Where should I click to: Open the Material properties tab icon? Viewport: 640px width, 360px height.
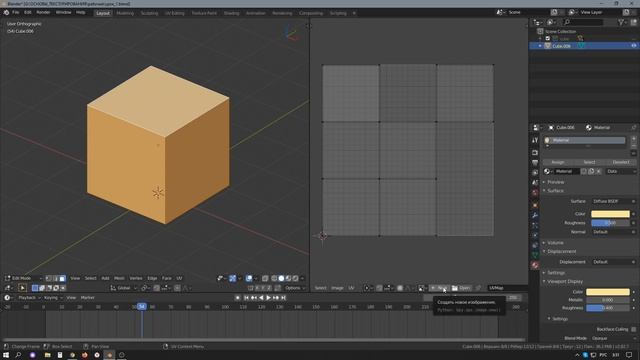pyautogui.click(x=535, y=265)
